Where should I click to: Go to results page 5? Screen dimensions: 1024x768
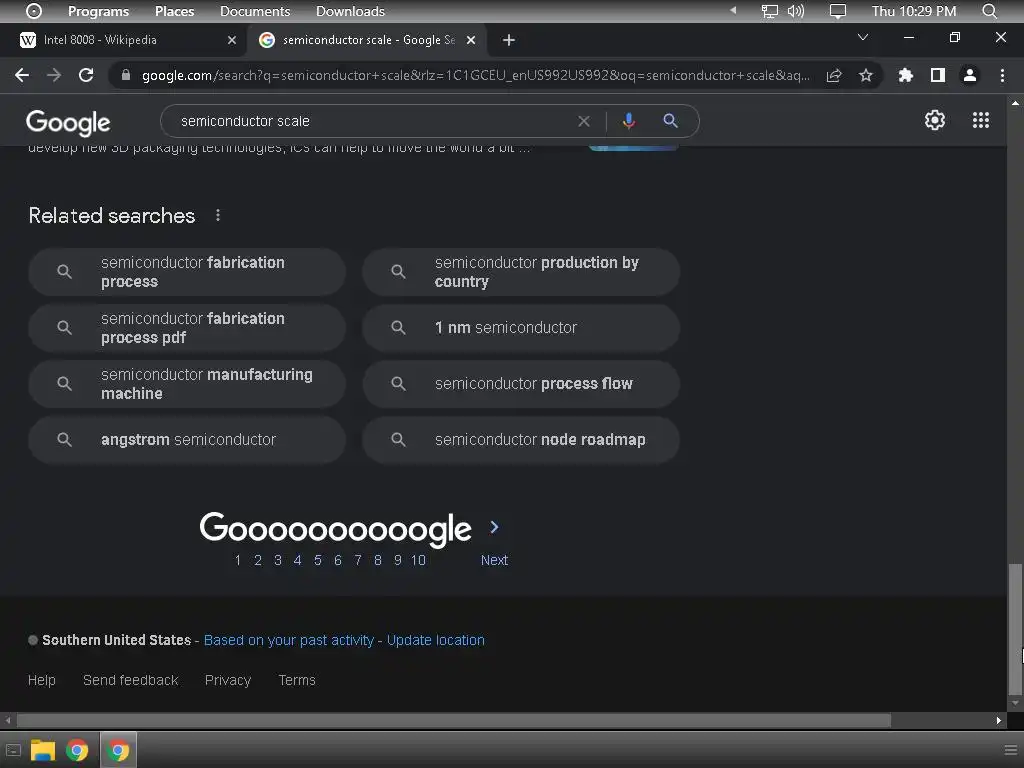317,560
